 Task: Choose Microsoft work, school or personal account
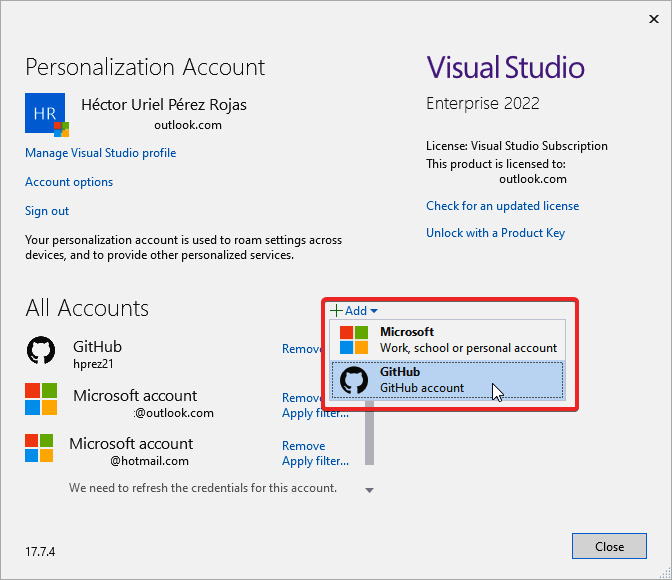tap(447, 340)
